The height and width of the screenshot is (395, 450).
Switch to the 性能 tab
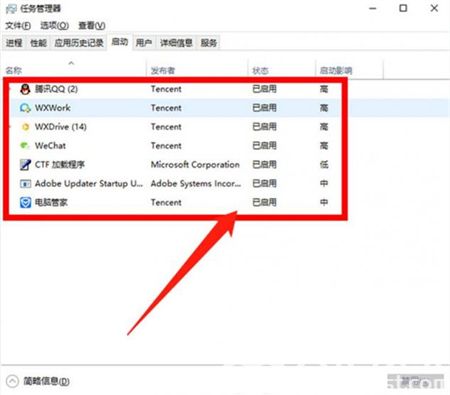pyautogui.click(x=38, y=43)
